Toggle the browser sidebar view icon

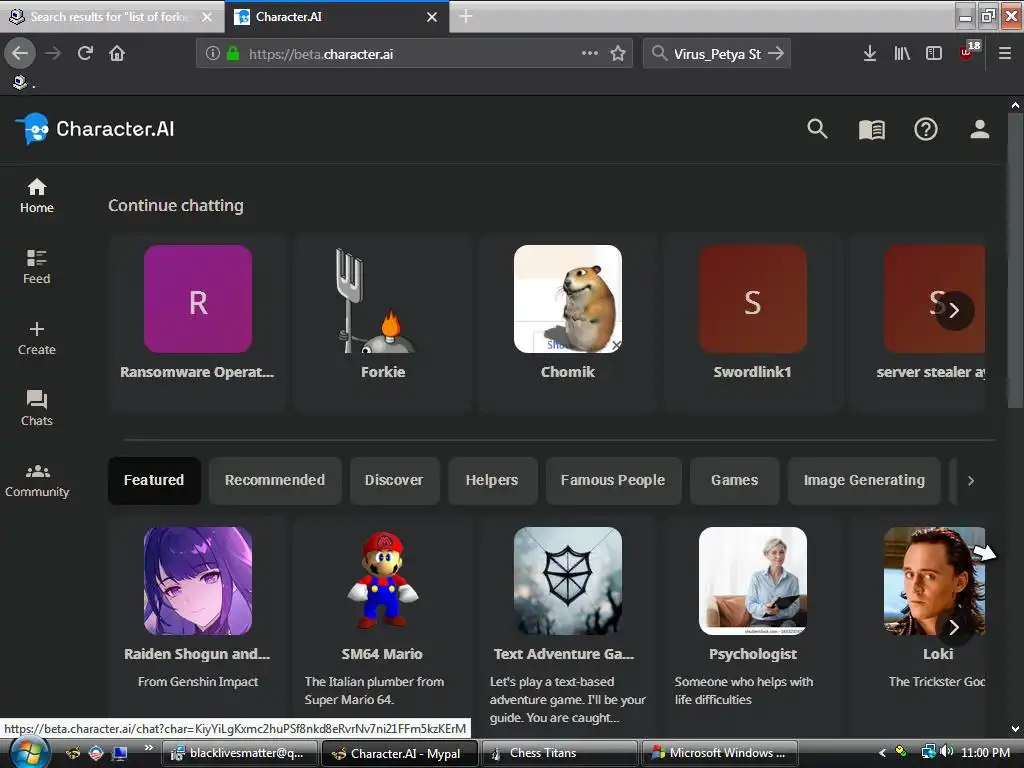pyautogui.click(x=934, y=54)
